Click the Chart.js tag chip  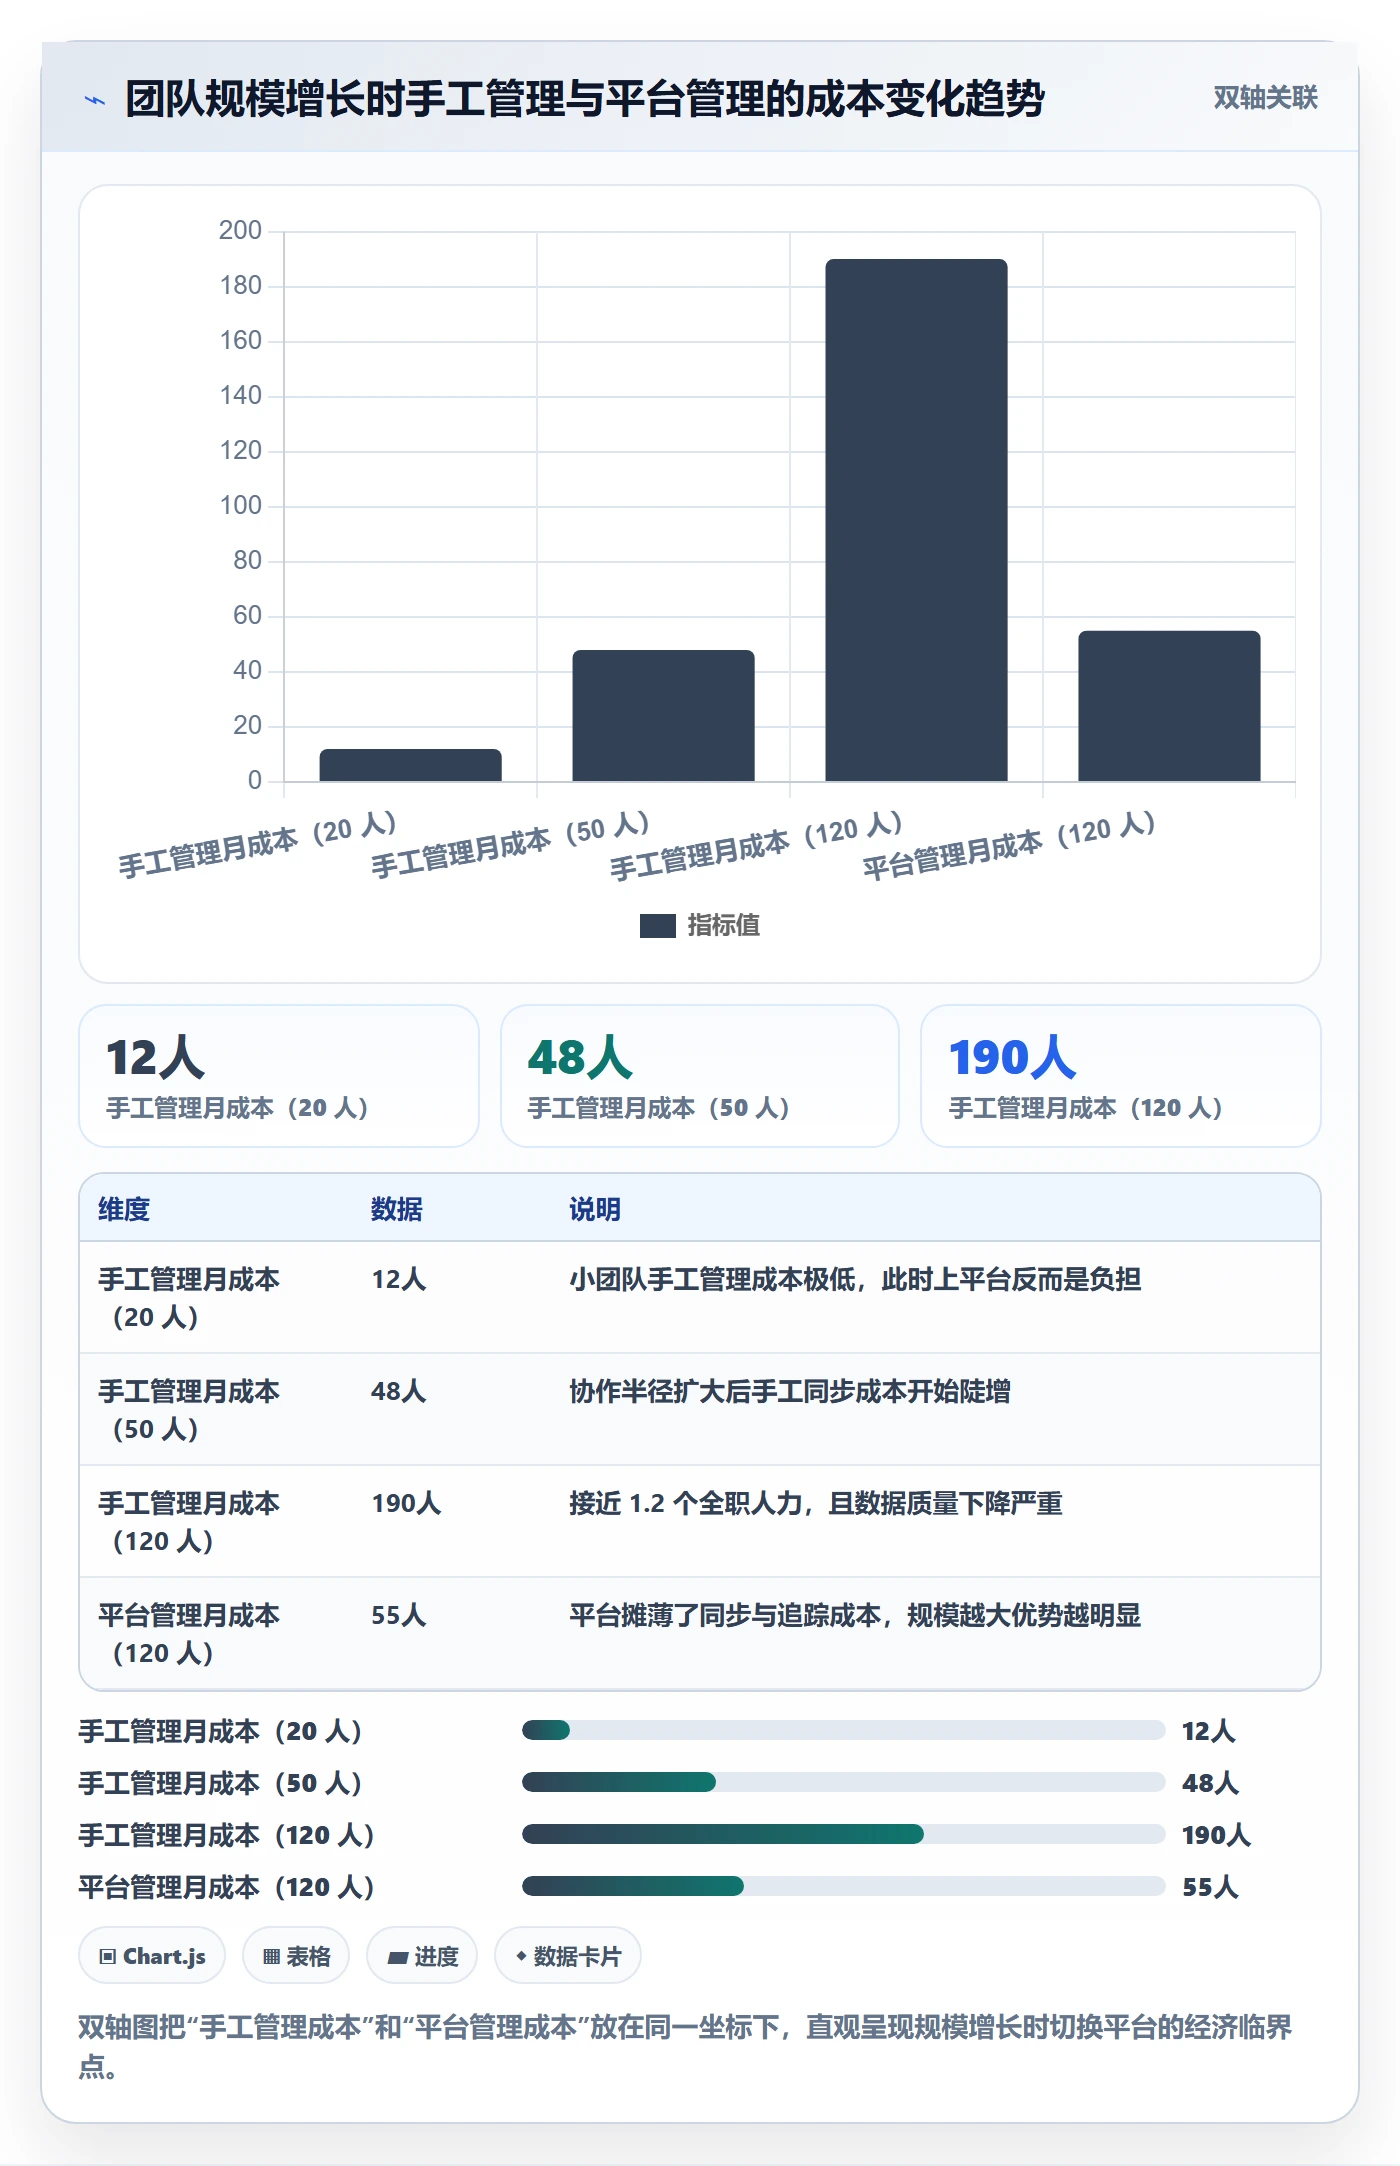[152, 1955]
